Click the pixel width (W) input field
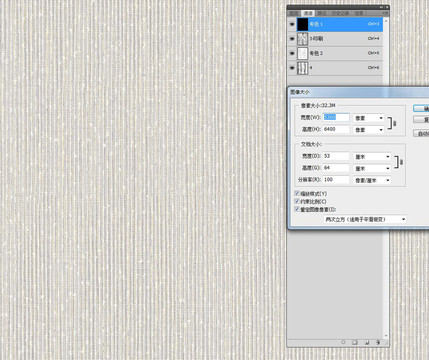Viewport: 429px width, 360px height. tap(336, 117)
